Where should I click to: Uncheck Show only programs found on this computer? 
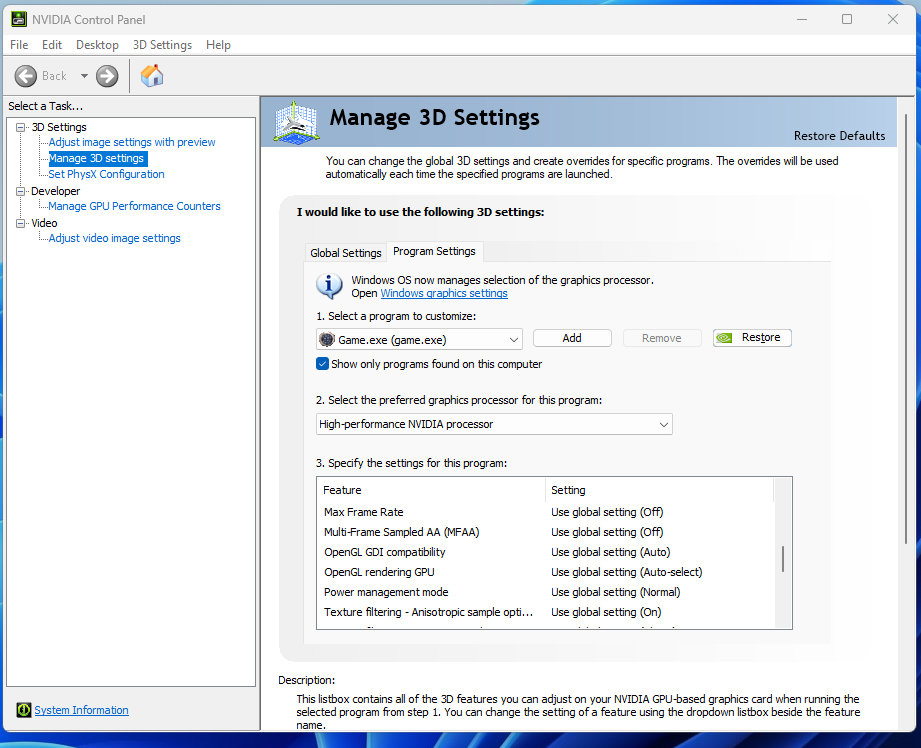click(x=322, y=364)
